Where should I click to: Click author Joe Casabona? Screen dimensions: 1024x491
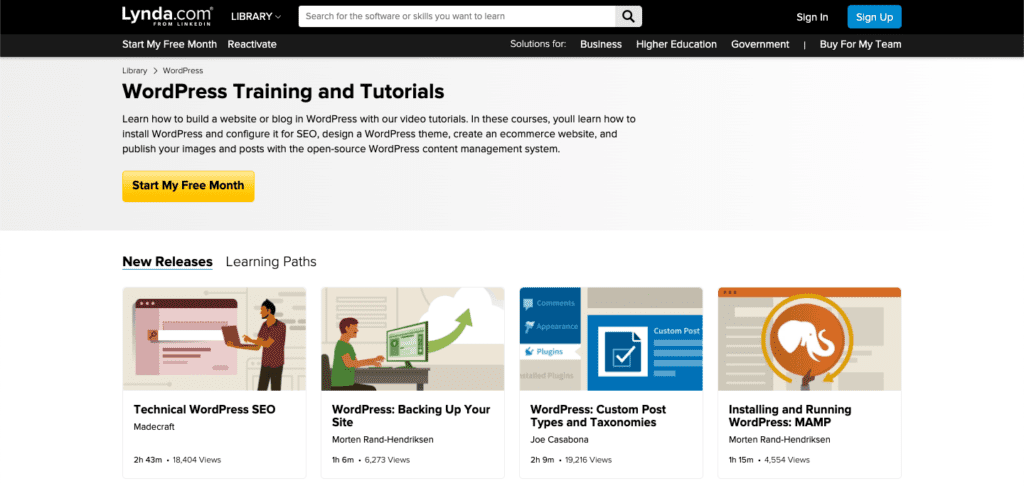click(x=557, y=439)
